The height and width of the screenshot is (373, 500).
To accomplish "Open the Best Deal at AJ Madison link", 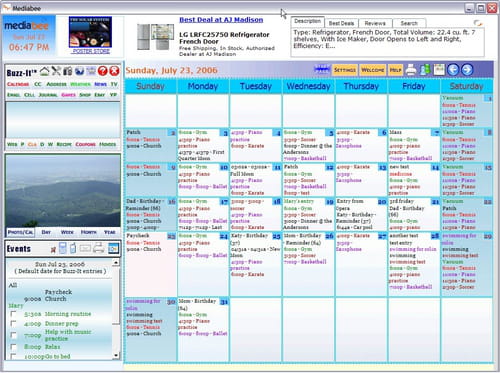I will 221,20.
